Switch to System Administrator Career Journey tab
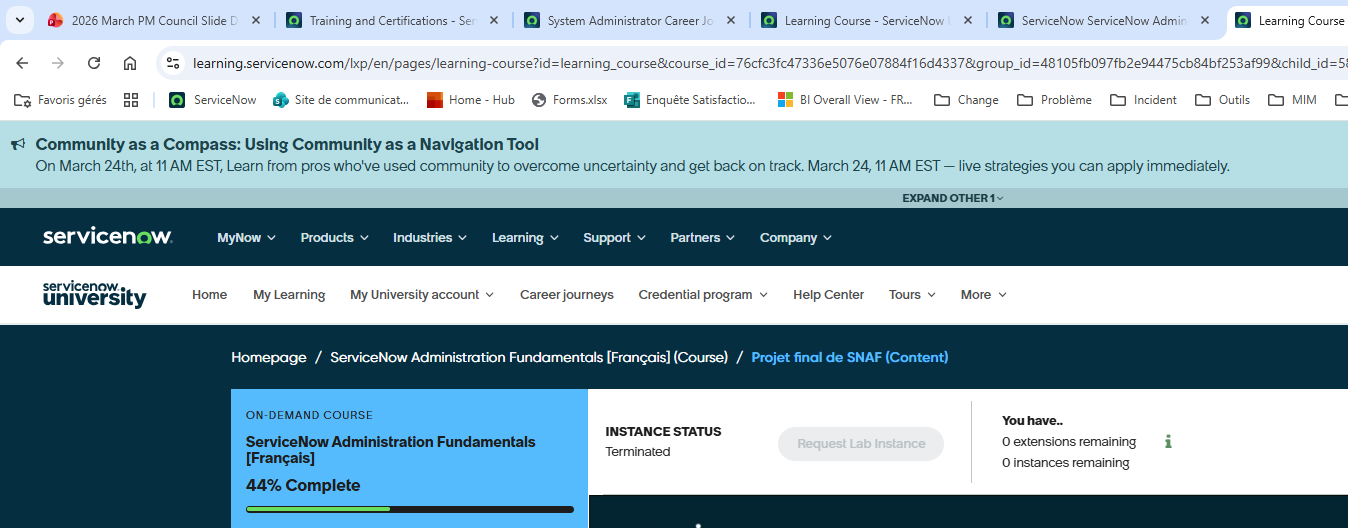The image size is (1348, 528). click(x=628, y=20)
